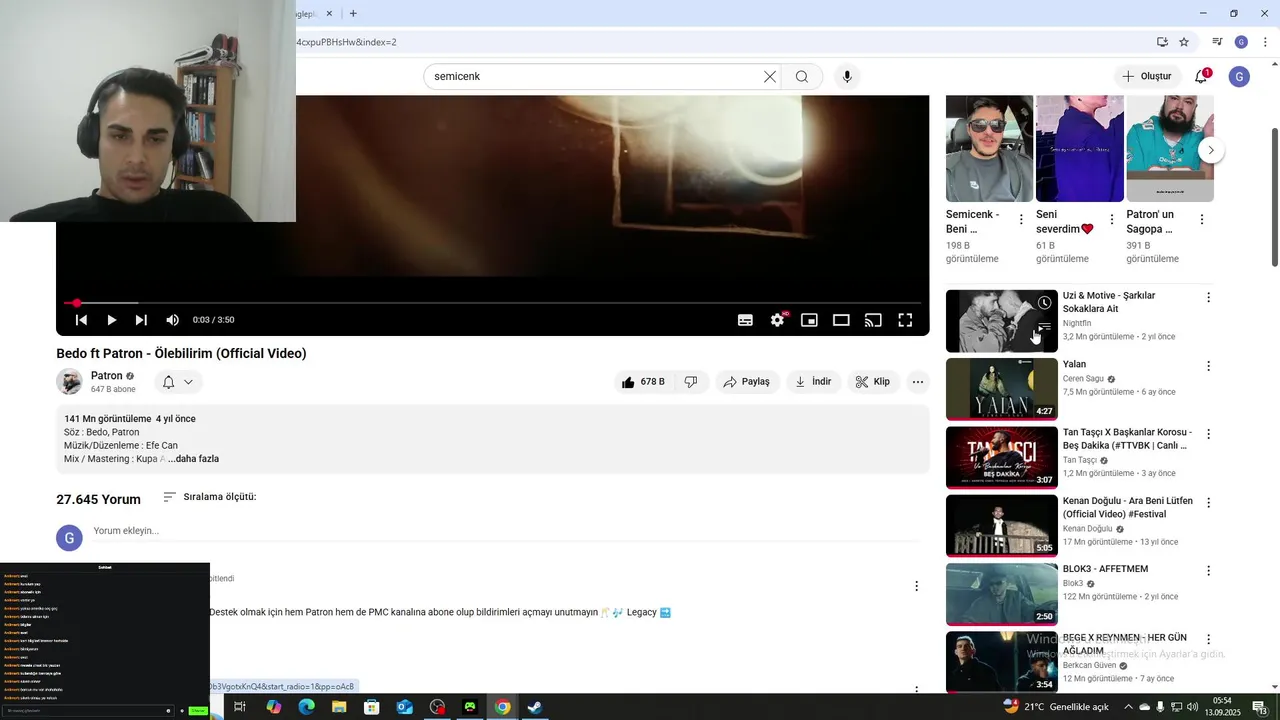Create a clip with Klip button

point(873,382)
